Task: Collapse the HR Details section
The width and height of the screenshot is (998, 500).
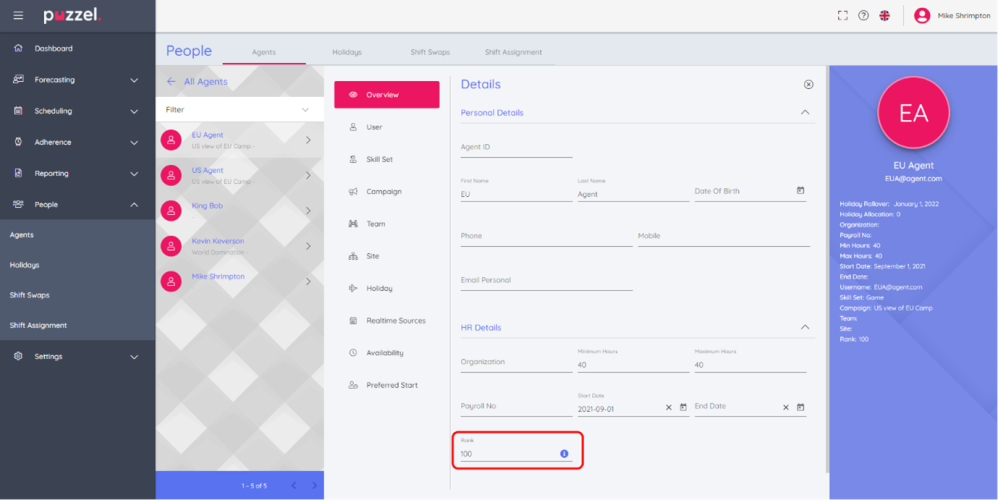Action: 805,327
